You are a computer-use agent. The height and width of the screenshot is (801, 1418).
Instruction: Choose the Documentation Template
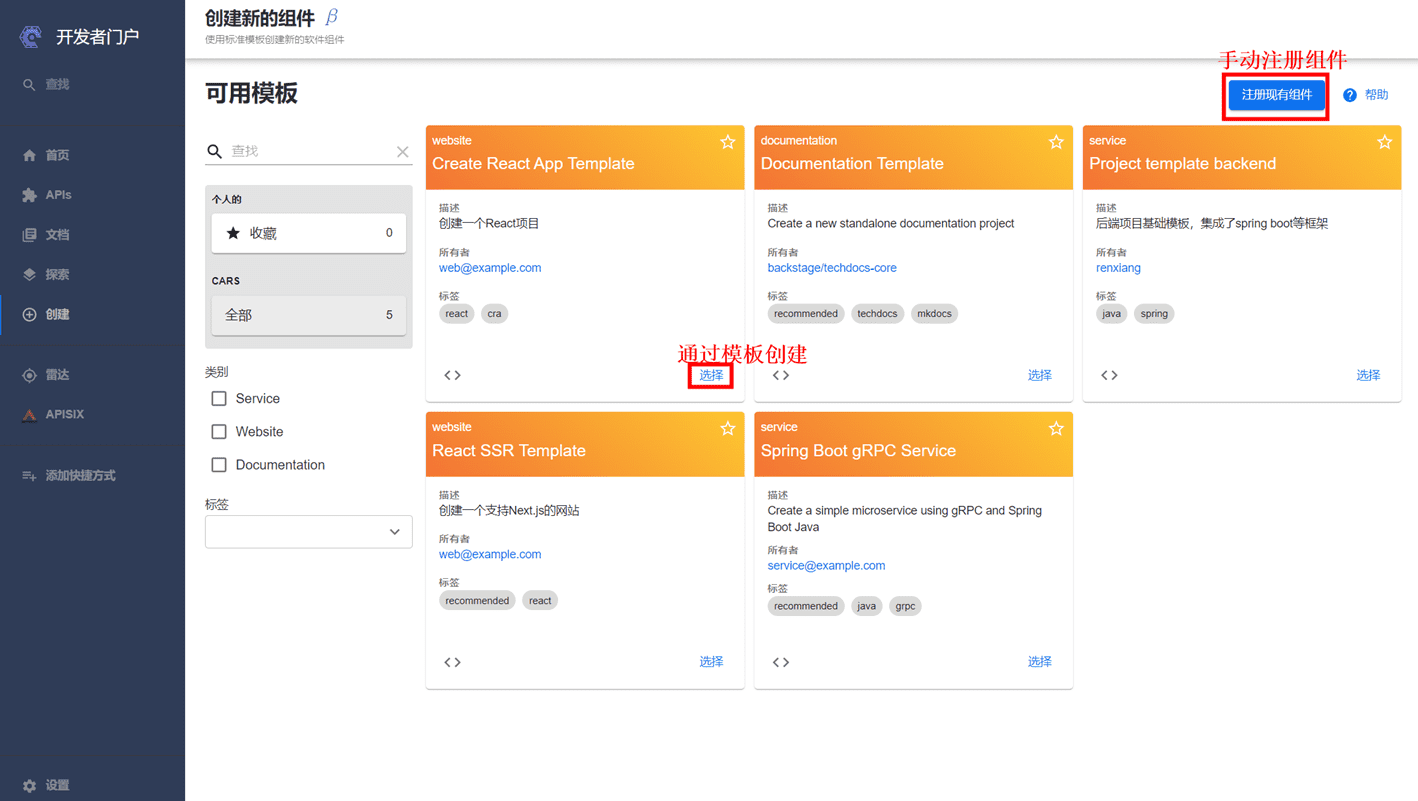(x=1040, y=375)
